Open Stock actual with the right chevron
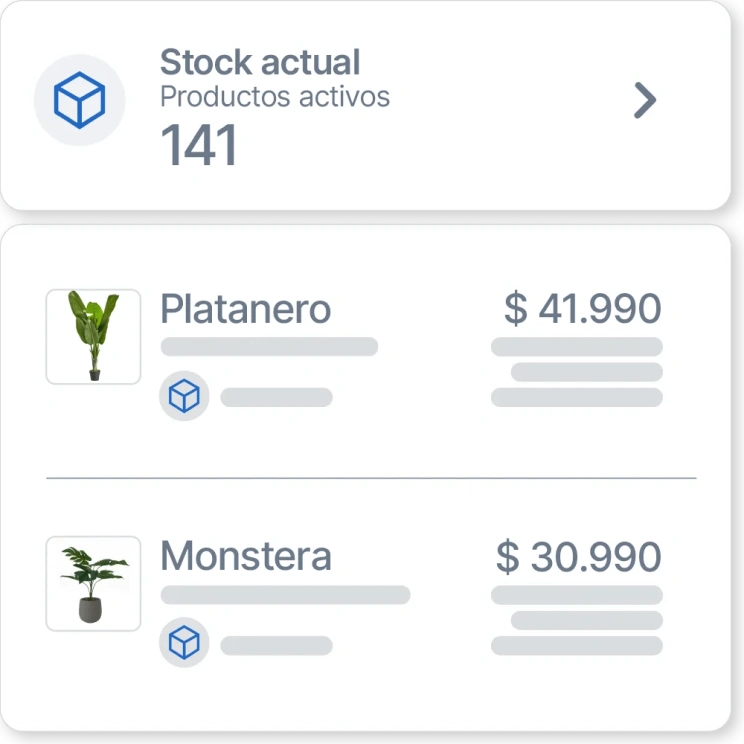 (645, 100)
